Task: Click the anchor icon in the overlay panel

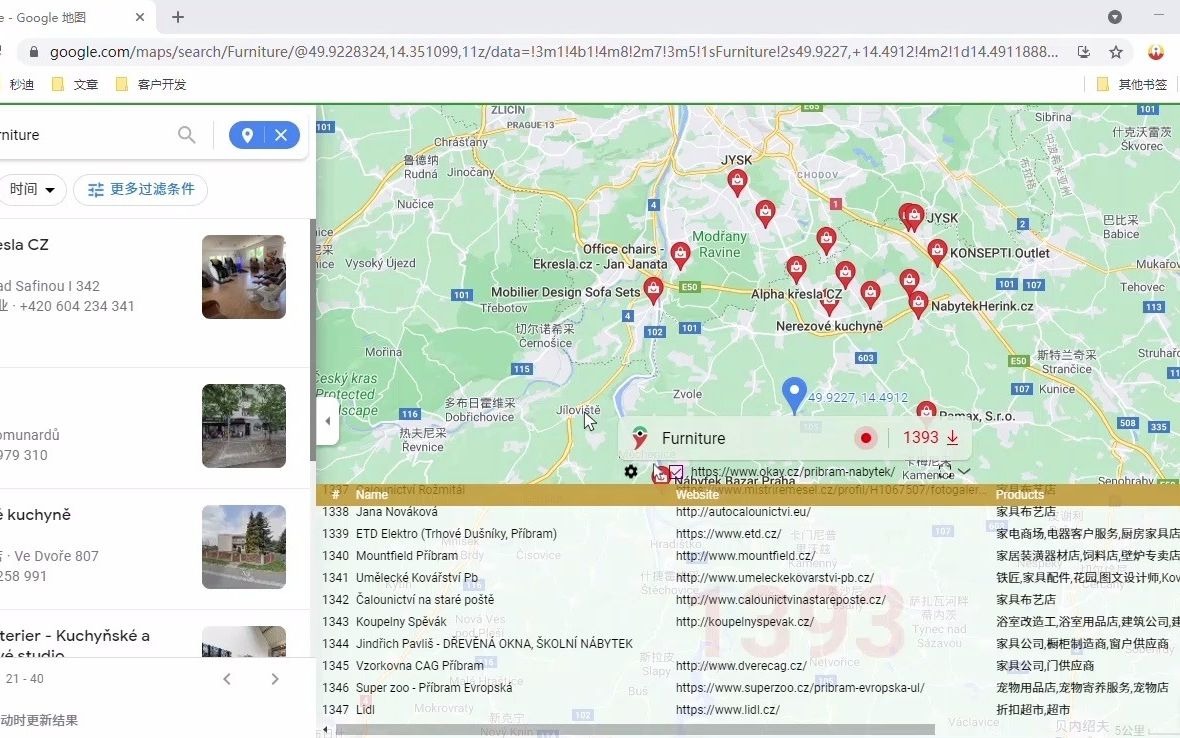Action: click(x=659, y=472)
